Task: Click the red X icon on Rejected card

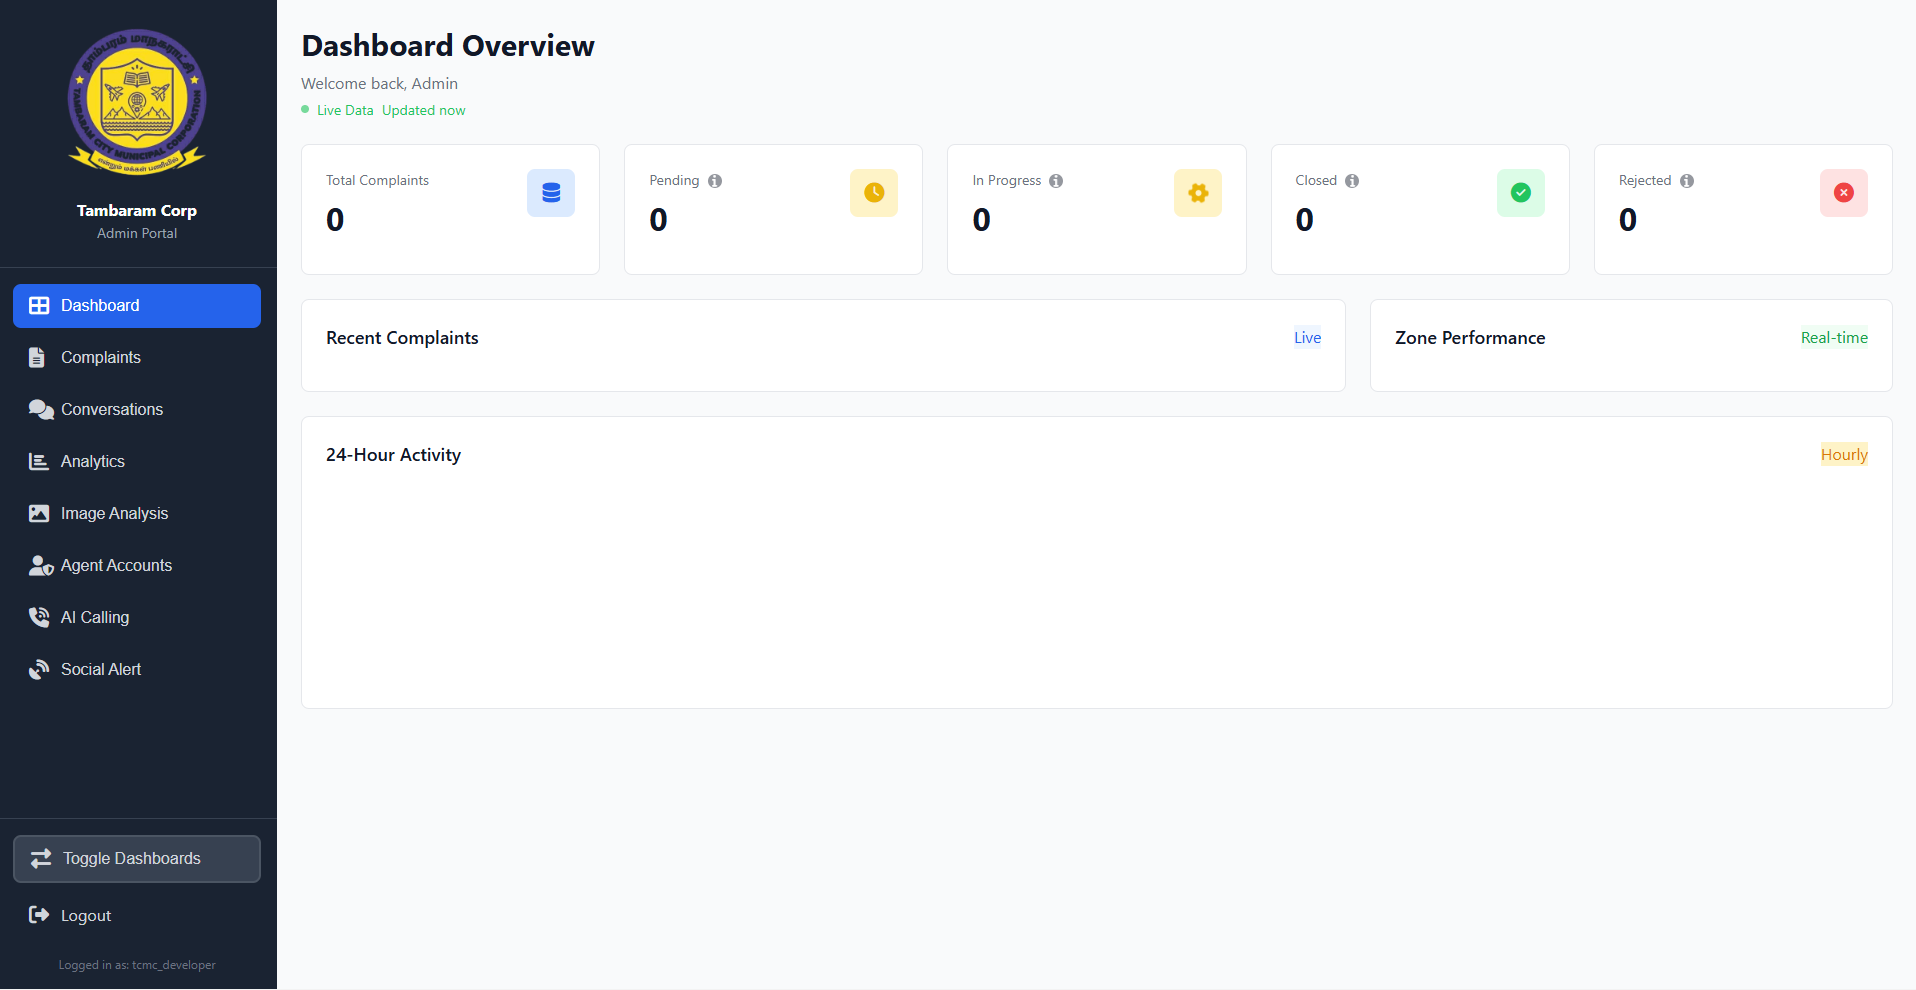Action: (x=1844, y=193)
